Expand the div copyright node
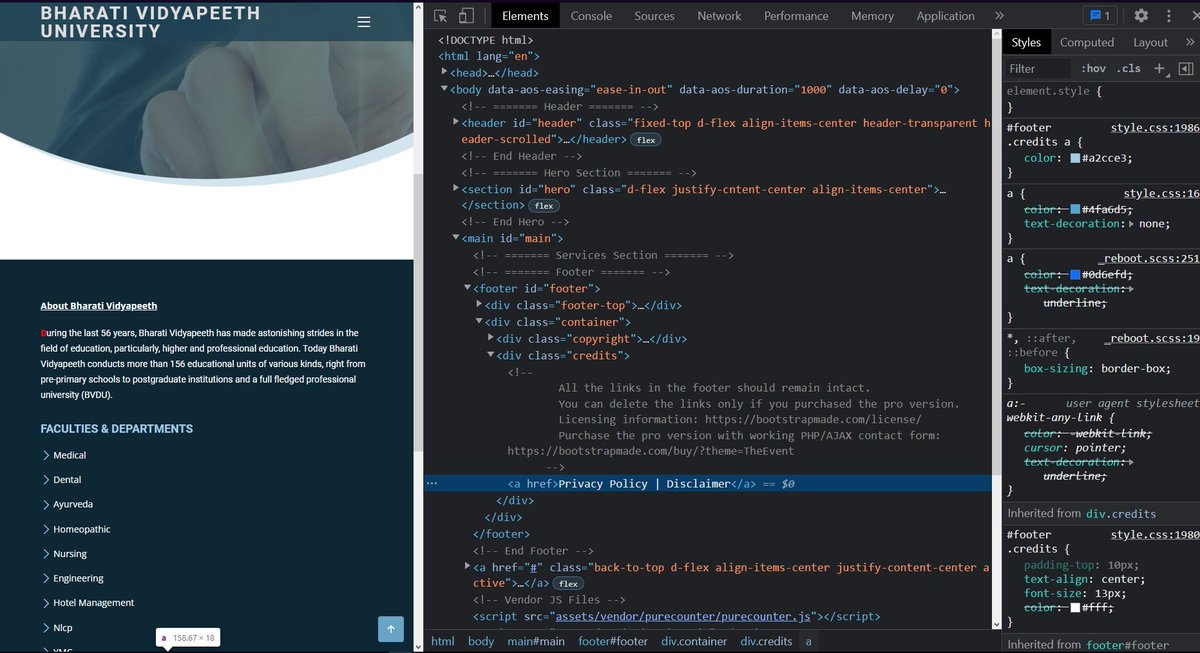1200x653 pixels. point(490,338)
